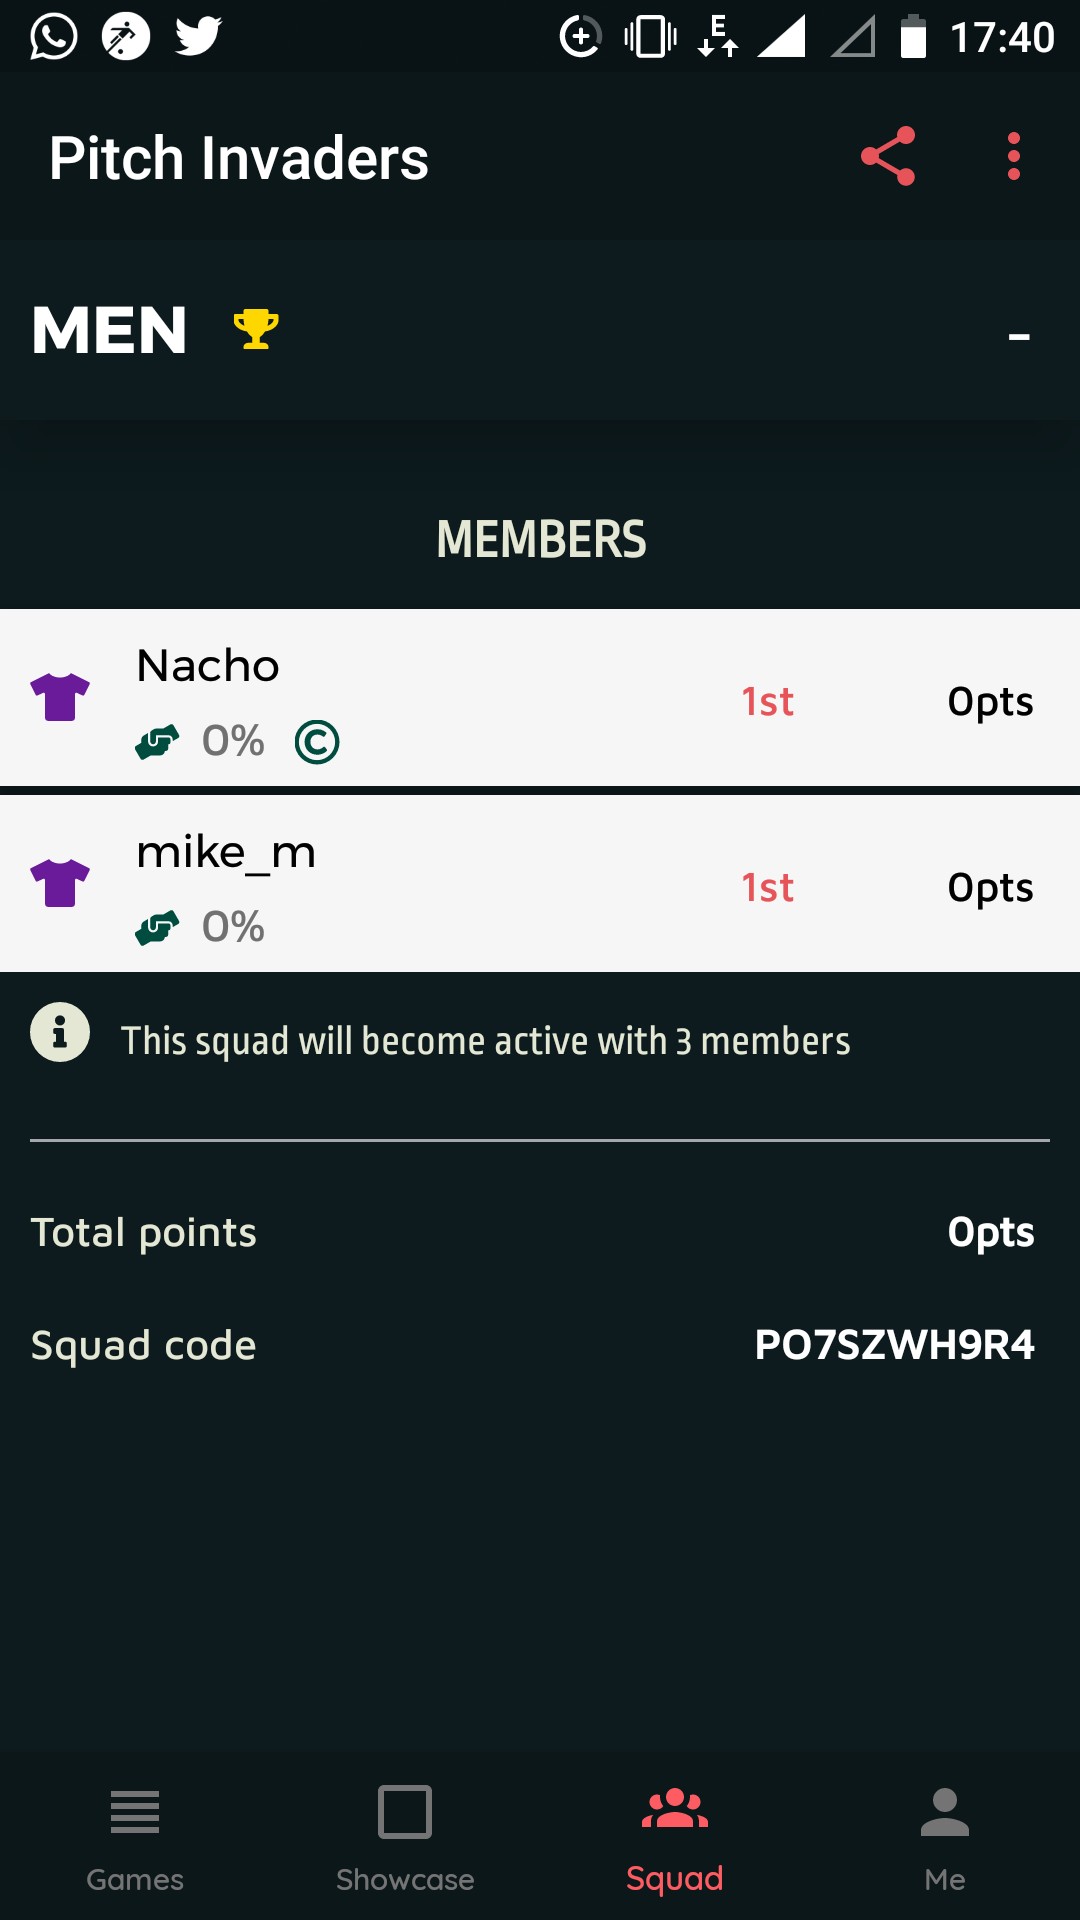Tap the Twitter notification icon in status bar

[198, 37]
